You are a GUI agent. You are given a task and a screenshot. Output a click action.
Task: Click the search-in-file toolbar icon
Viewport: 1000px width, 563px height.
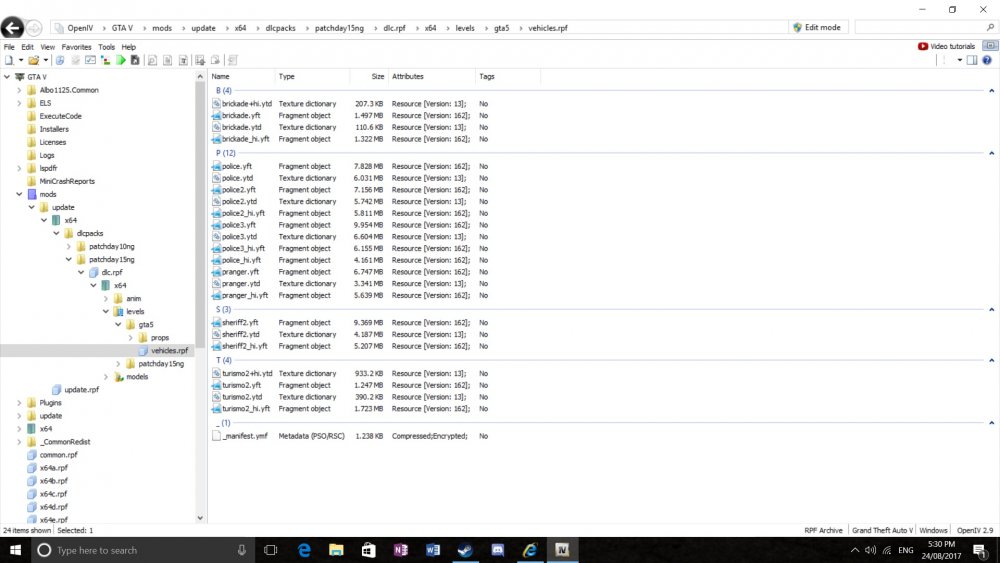click(x=152, y=60)
